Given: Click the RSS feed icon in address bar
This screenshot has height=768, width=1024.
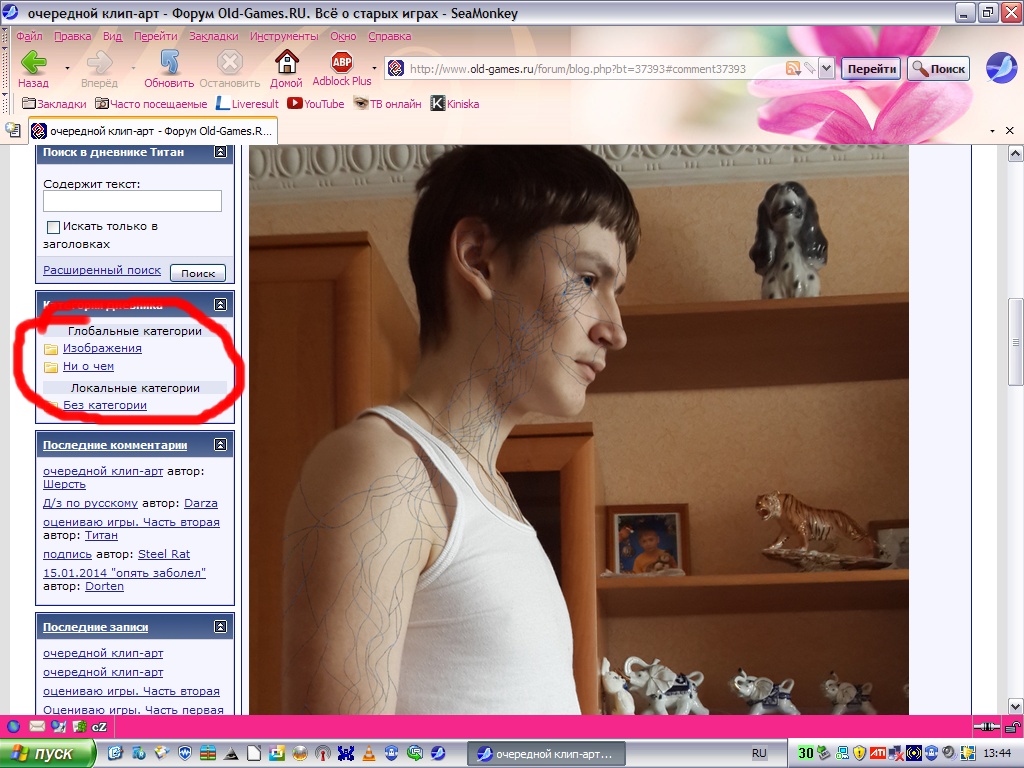Looking at the screenshot, I should click(x=793, y=69).
